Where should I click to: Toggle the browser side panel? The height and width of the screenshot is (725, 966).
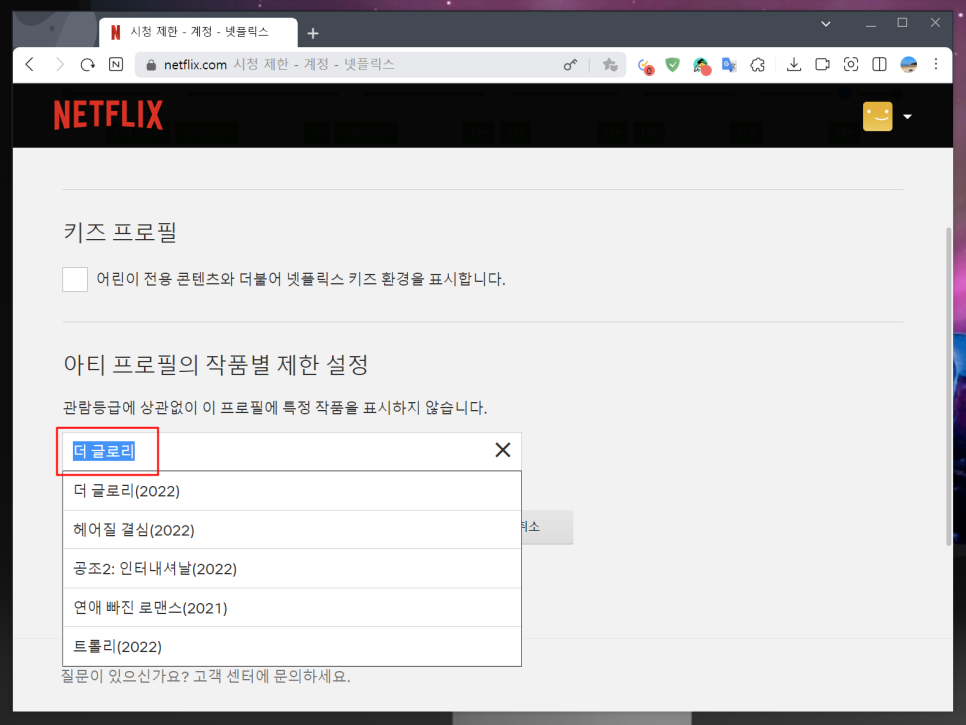coord(879,64)
